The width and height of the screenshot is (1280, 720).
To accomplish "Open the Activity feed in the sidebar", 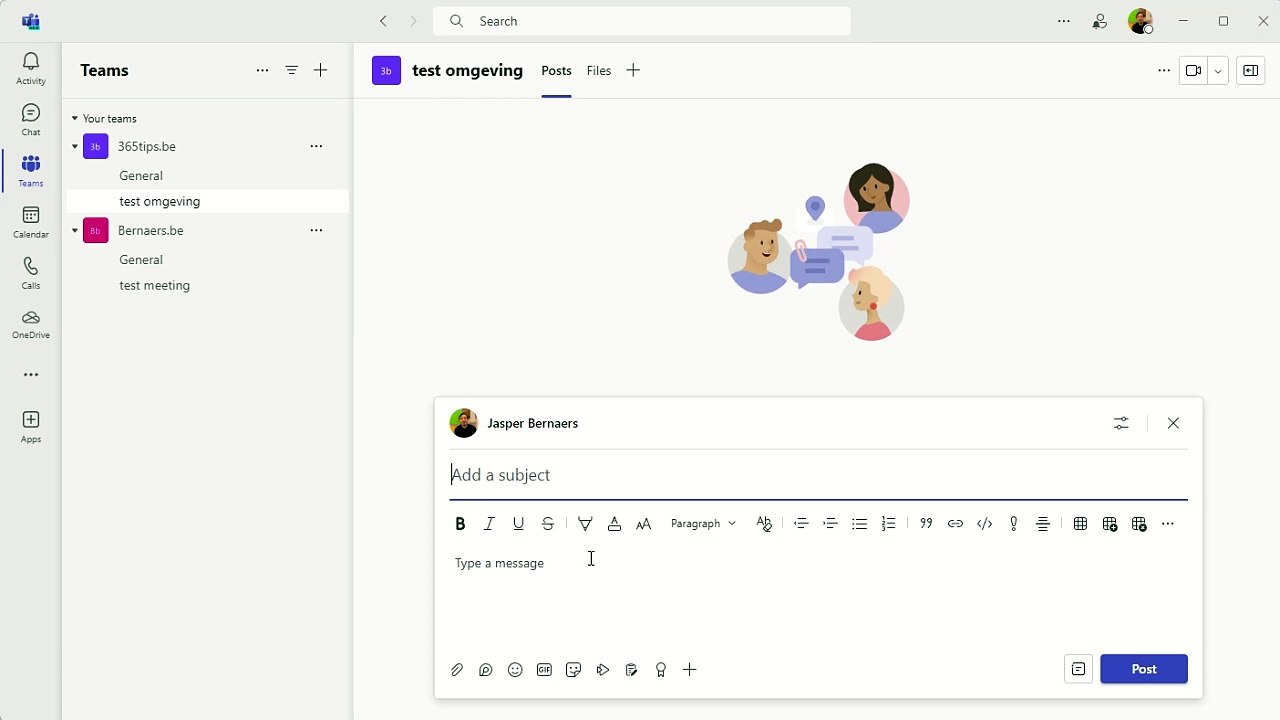I will click(31, 69).
